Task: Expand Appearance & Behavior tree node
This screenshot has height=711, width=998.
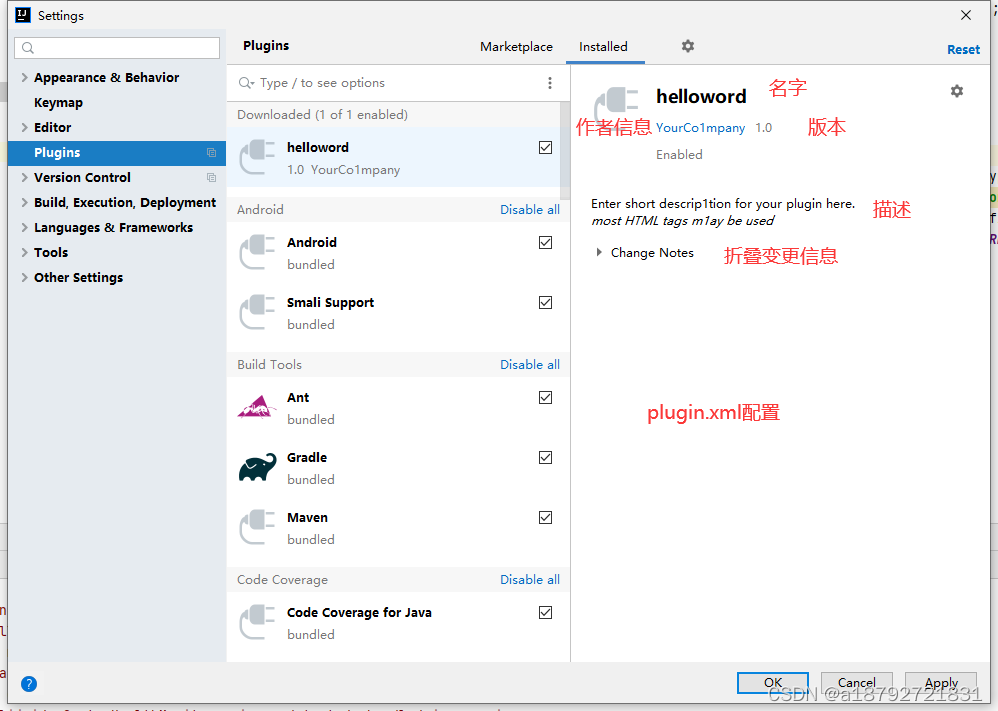Action: [24, 78]
